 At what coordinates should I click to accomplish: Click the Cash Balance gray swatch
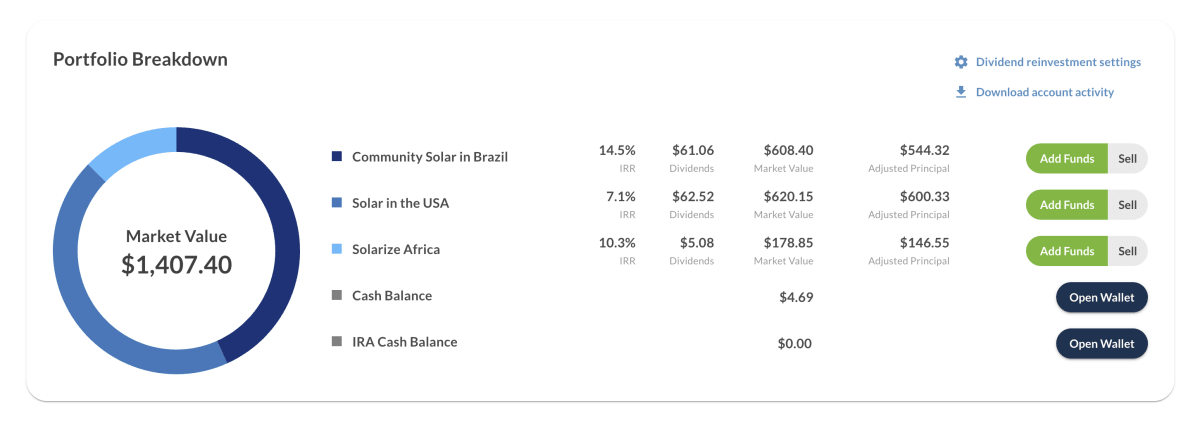(337, 296)
